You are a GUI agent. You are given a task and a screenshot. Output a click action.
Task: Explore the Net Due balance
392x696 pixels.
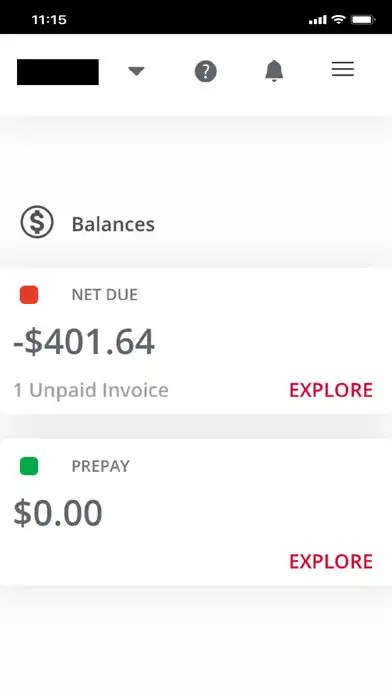(x=331, y=390)
